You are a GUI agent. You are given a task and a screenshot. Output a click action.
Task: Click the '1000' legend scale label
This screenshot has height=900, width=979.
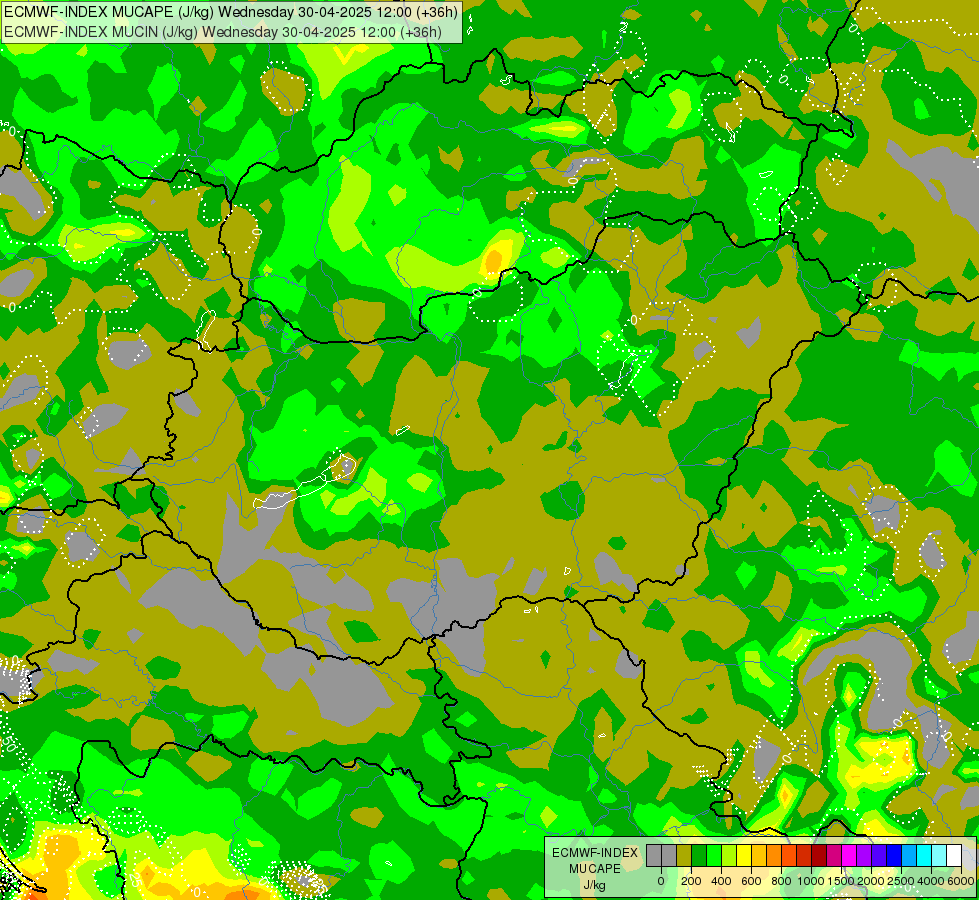tap(810, 881)
